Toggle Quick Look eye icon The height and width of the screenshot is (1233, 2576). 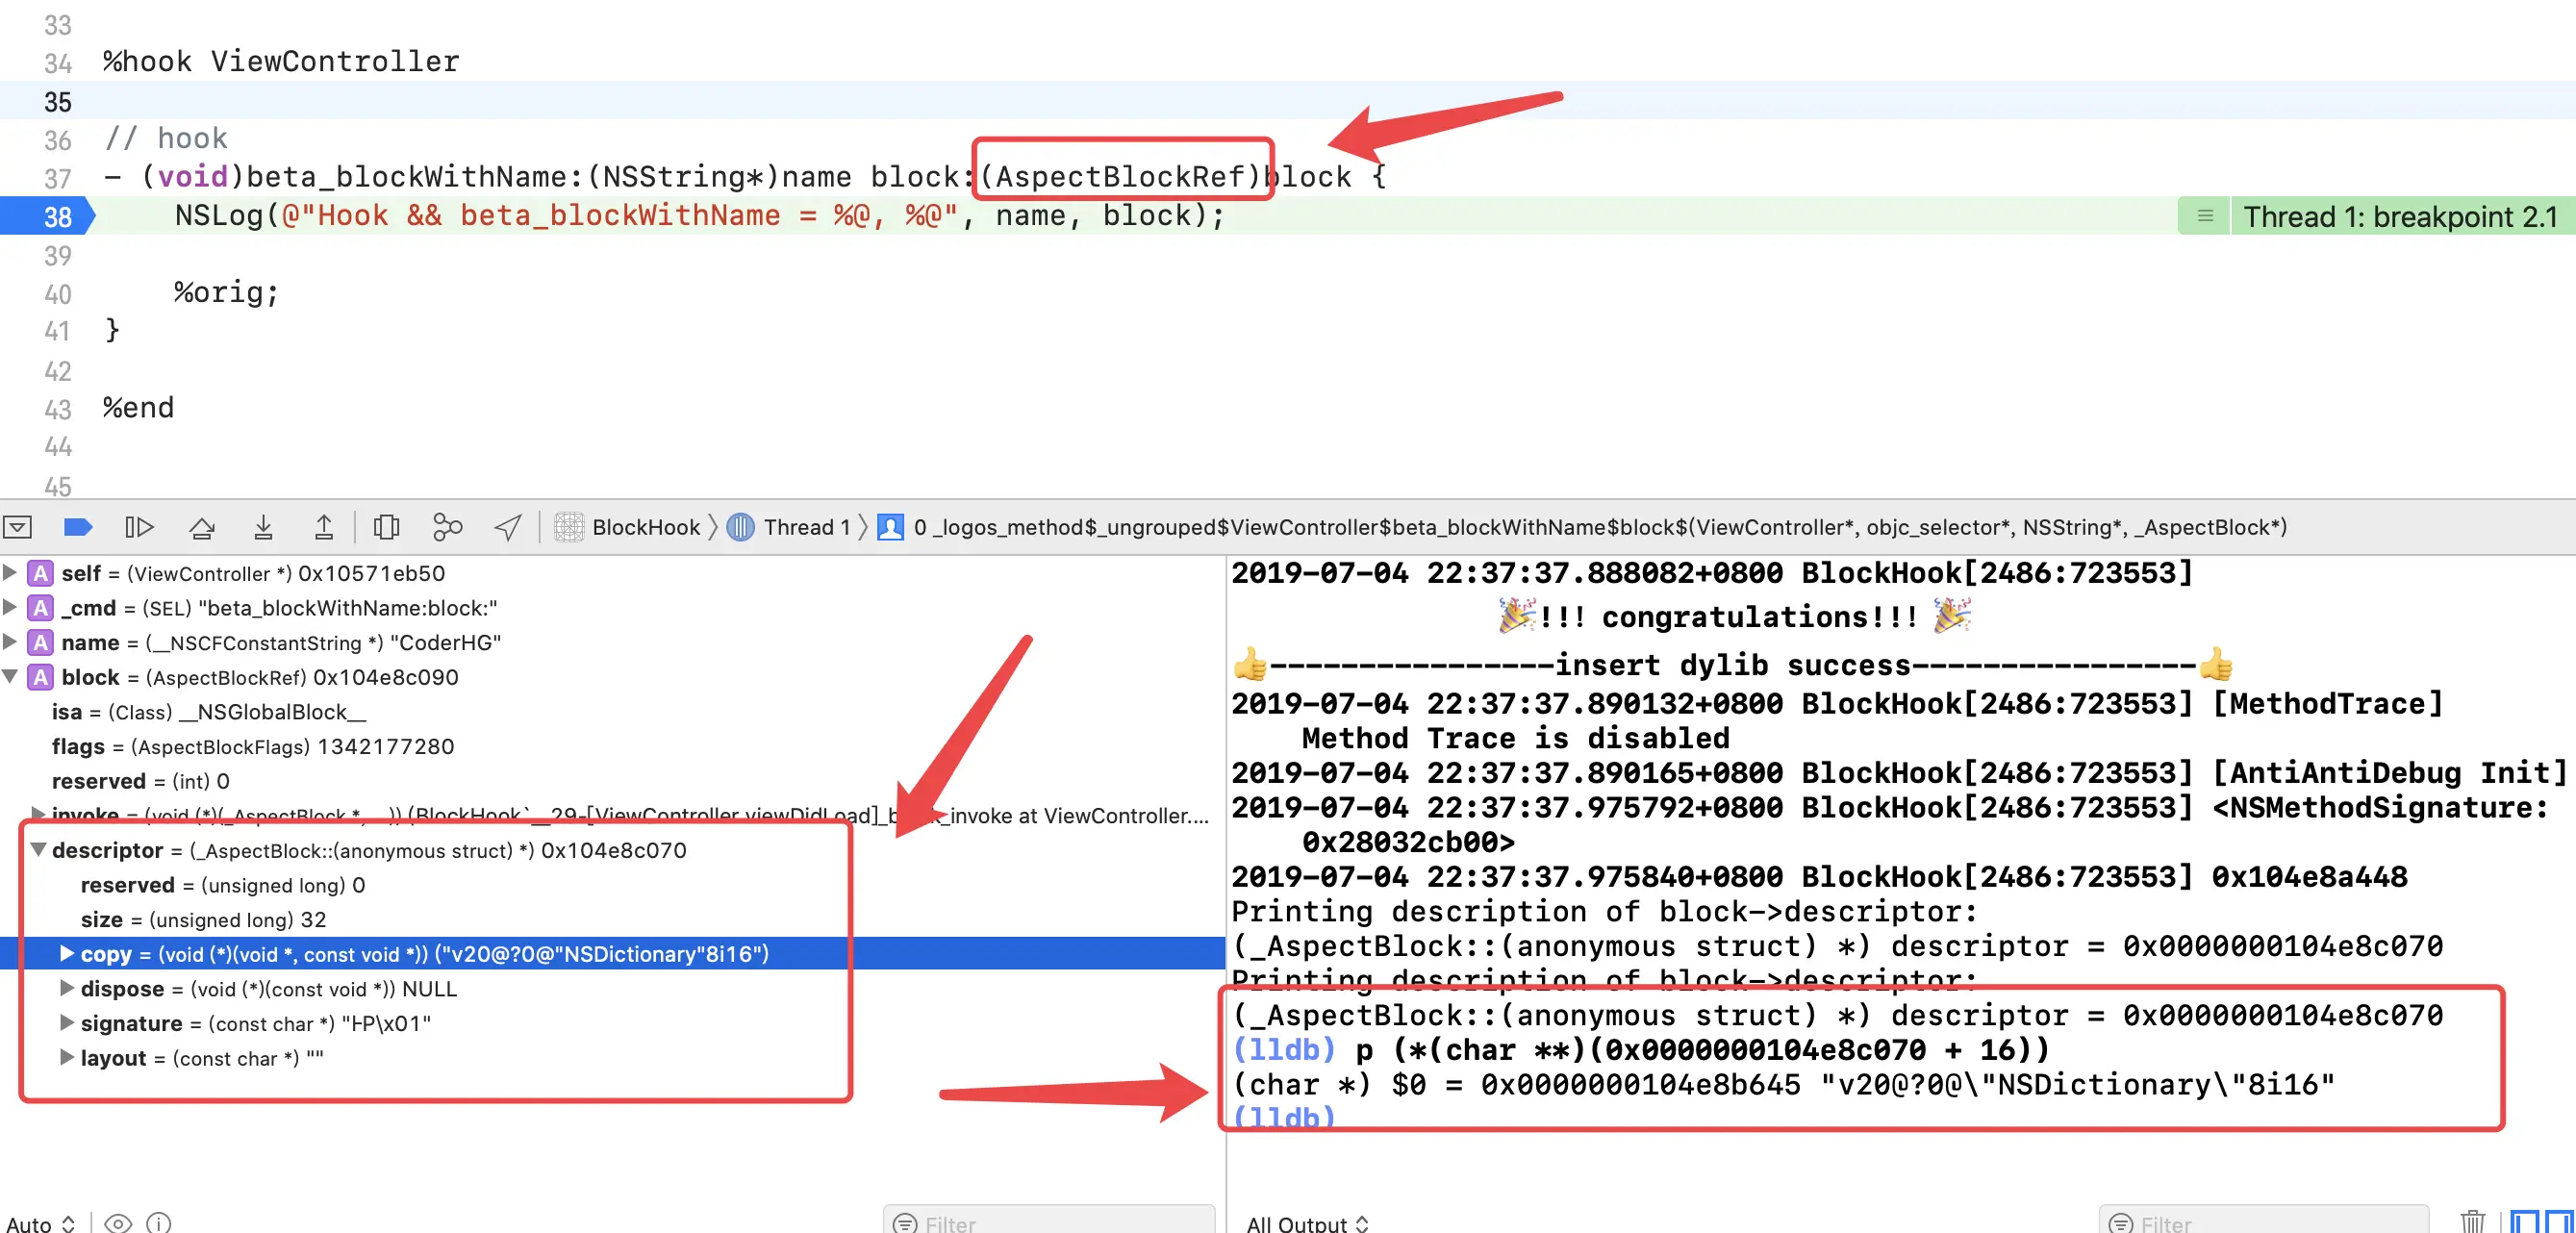tap(118, 1222)
